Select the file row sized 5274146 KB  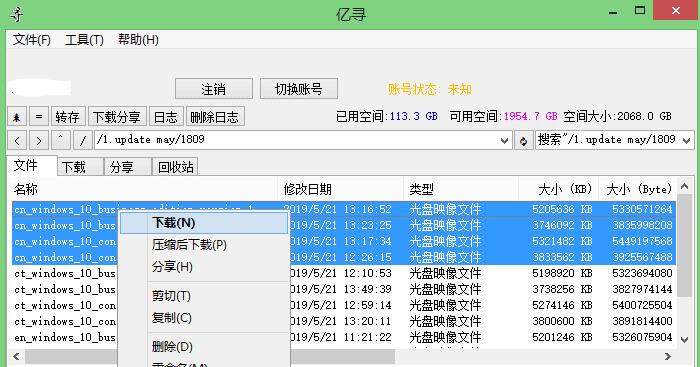(344, 305)
